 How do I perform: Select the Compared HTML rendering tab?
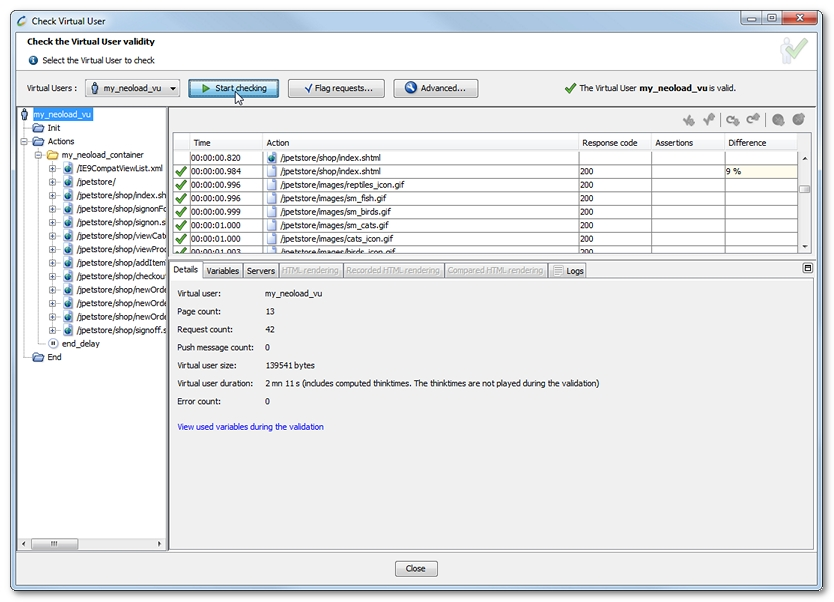(x=495, y=271)
